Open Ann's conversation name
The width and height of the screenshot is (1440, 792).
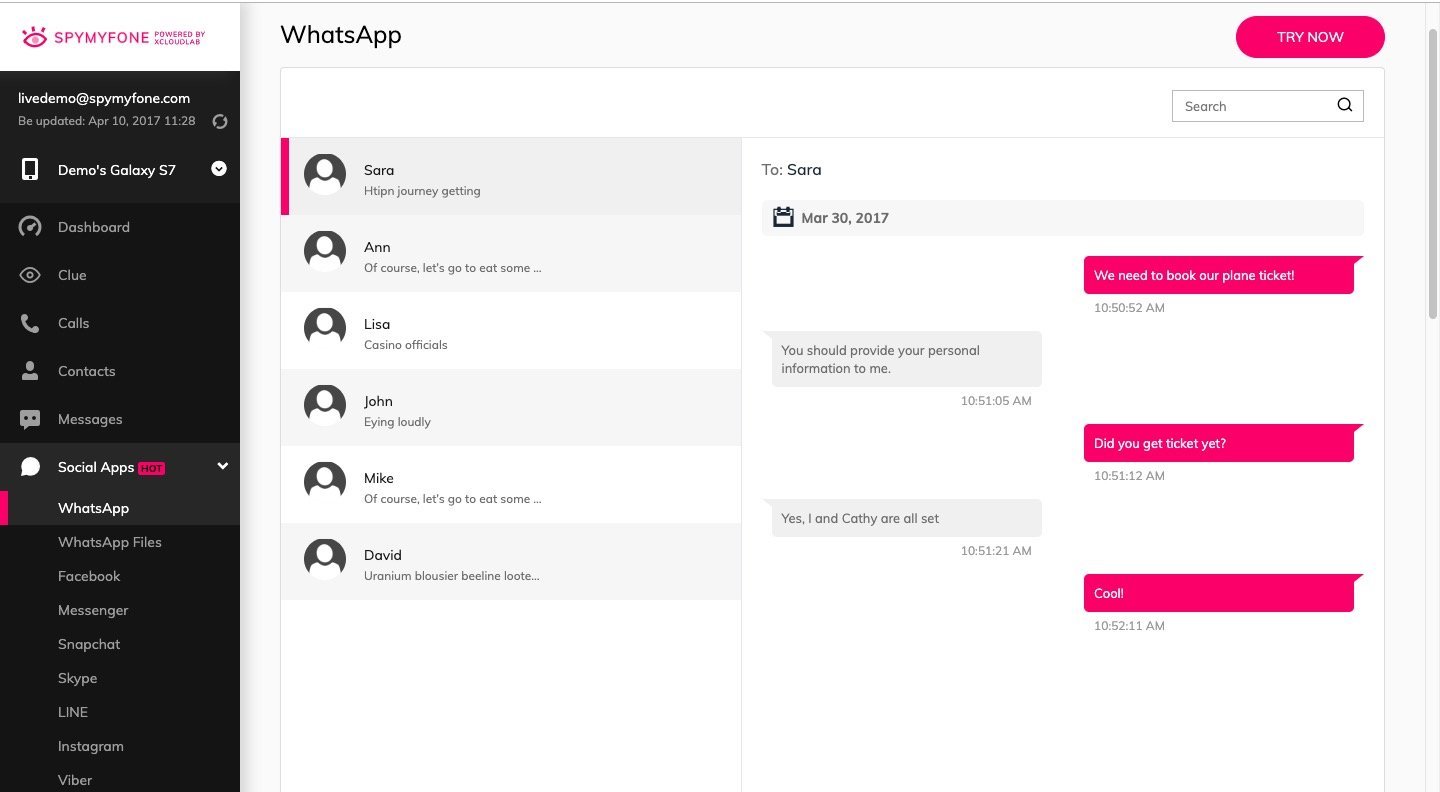377,247
